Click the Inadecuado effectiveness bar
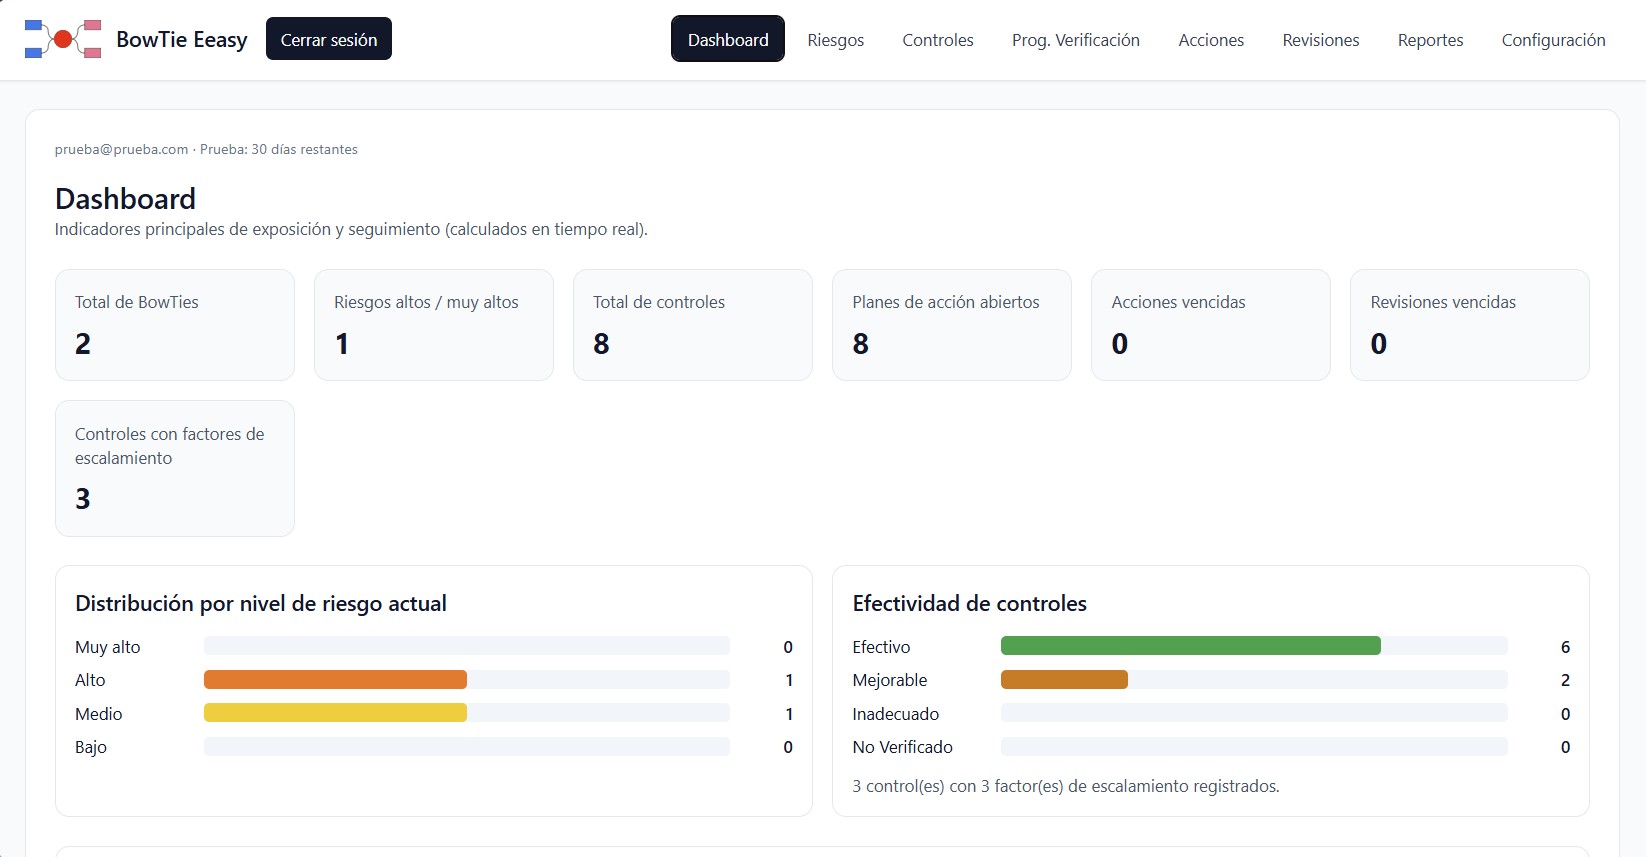This screenshot has height=857, width=1646. [x=1254, y=713]
